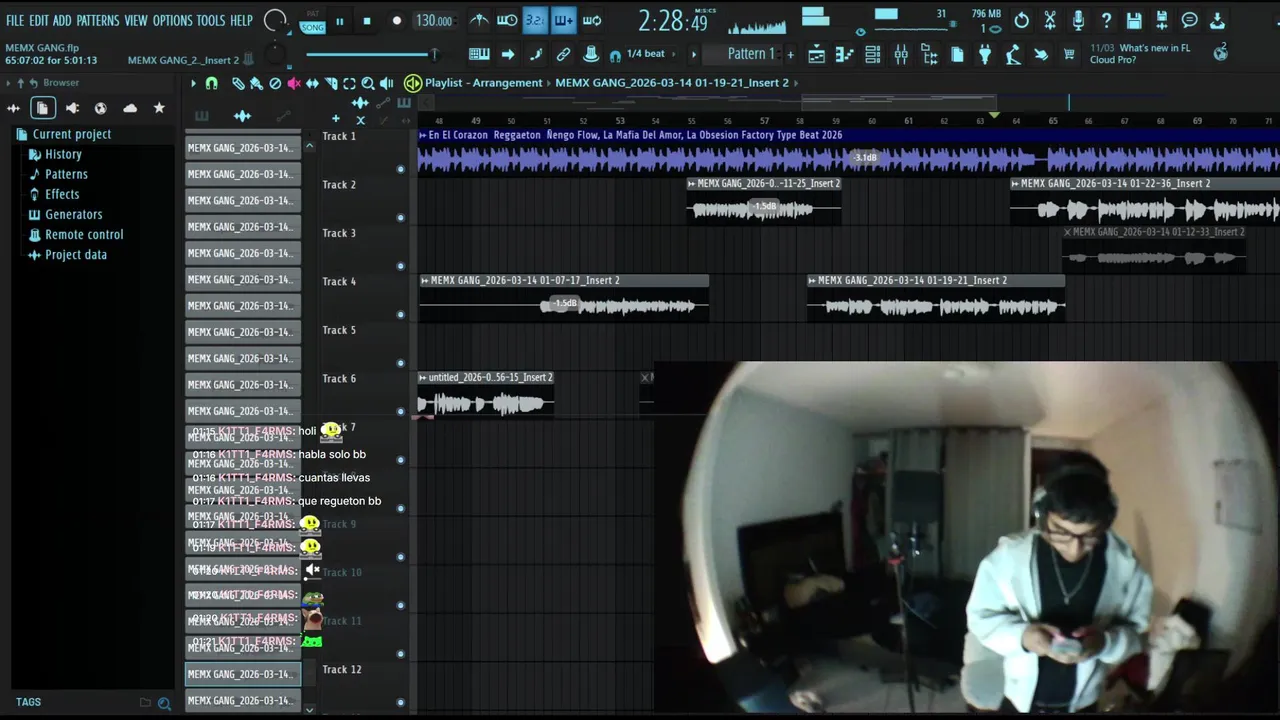Enable typing keyboard to piano

pyautogui.click(x=479, y=54)
